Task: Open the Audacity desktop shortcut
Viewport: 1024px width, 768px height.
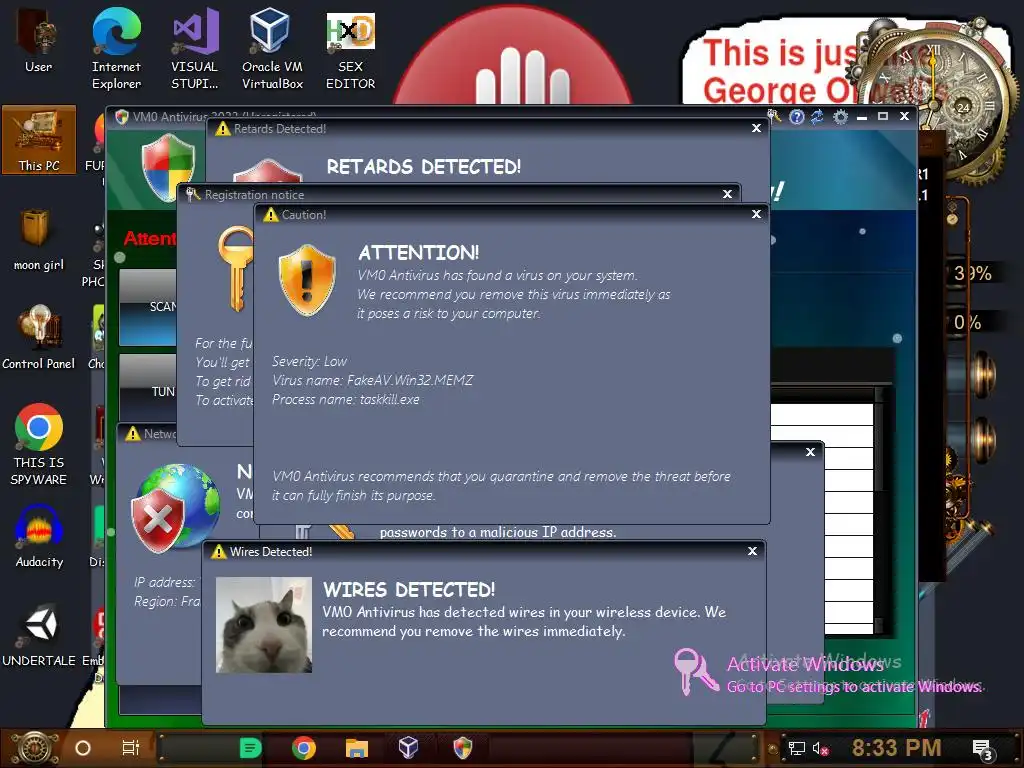Action: [39, 536]
